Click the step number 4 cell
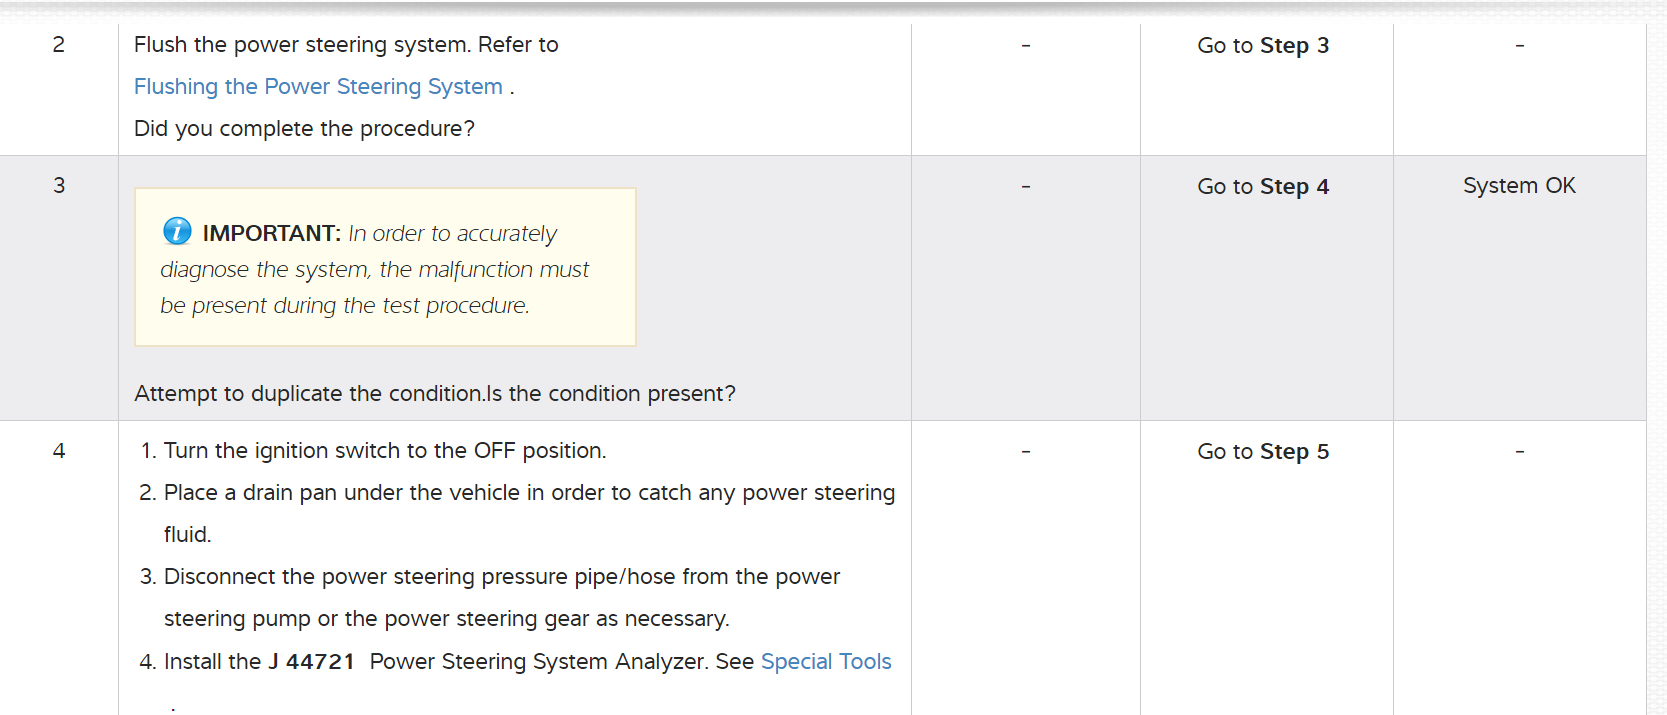1667x715 pixels. pos(59,451)
